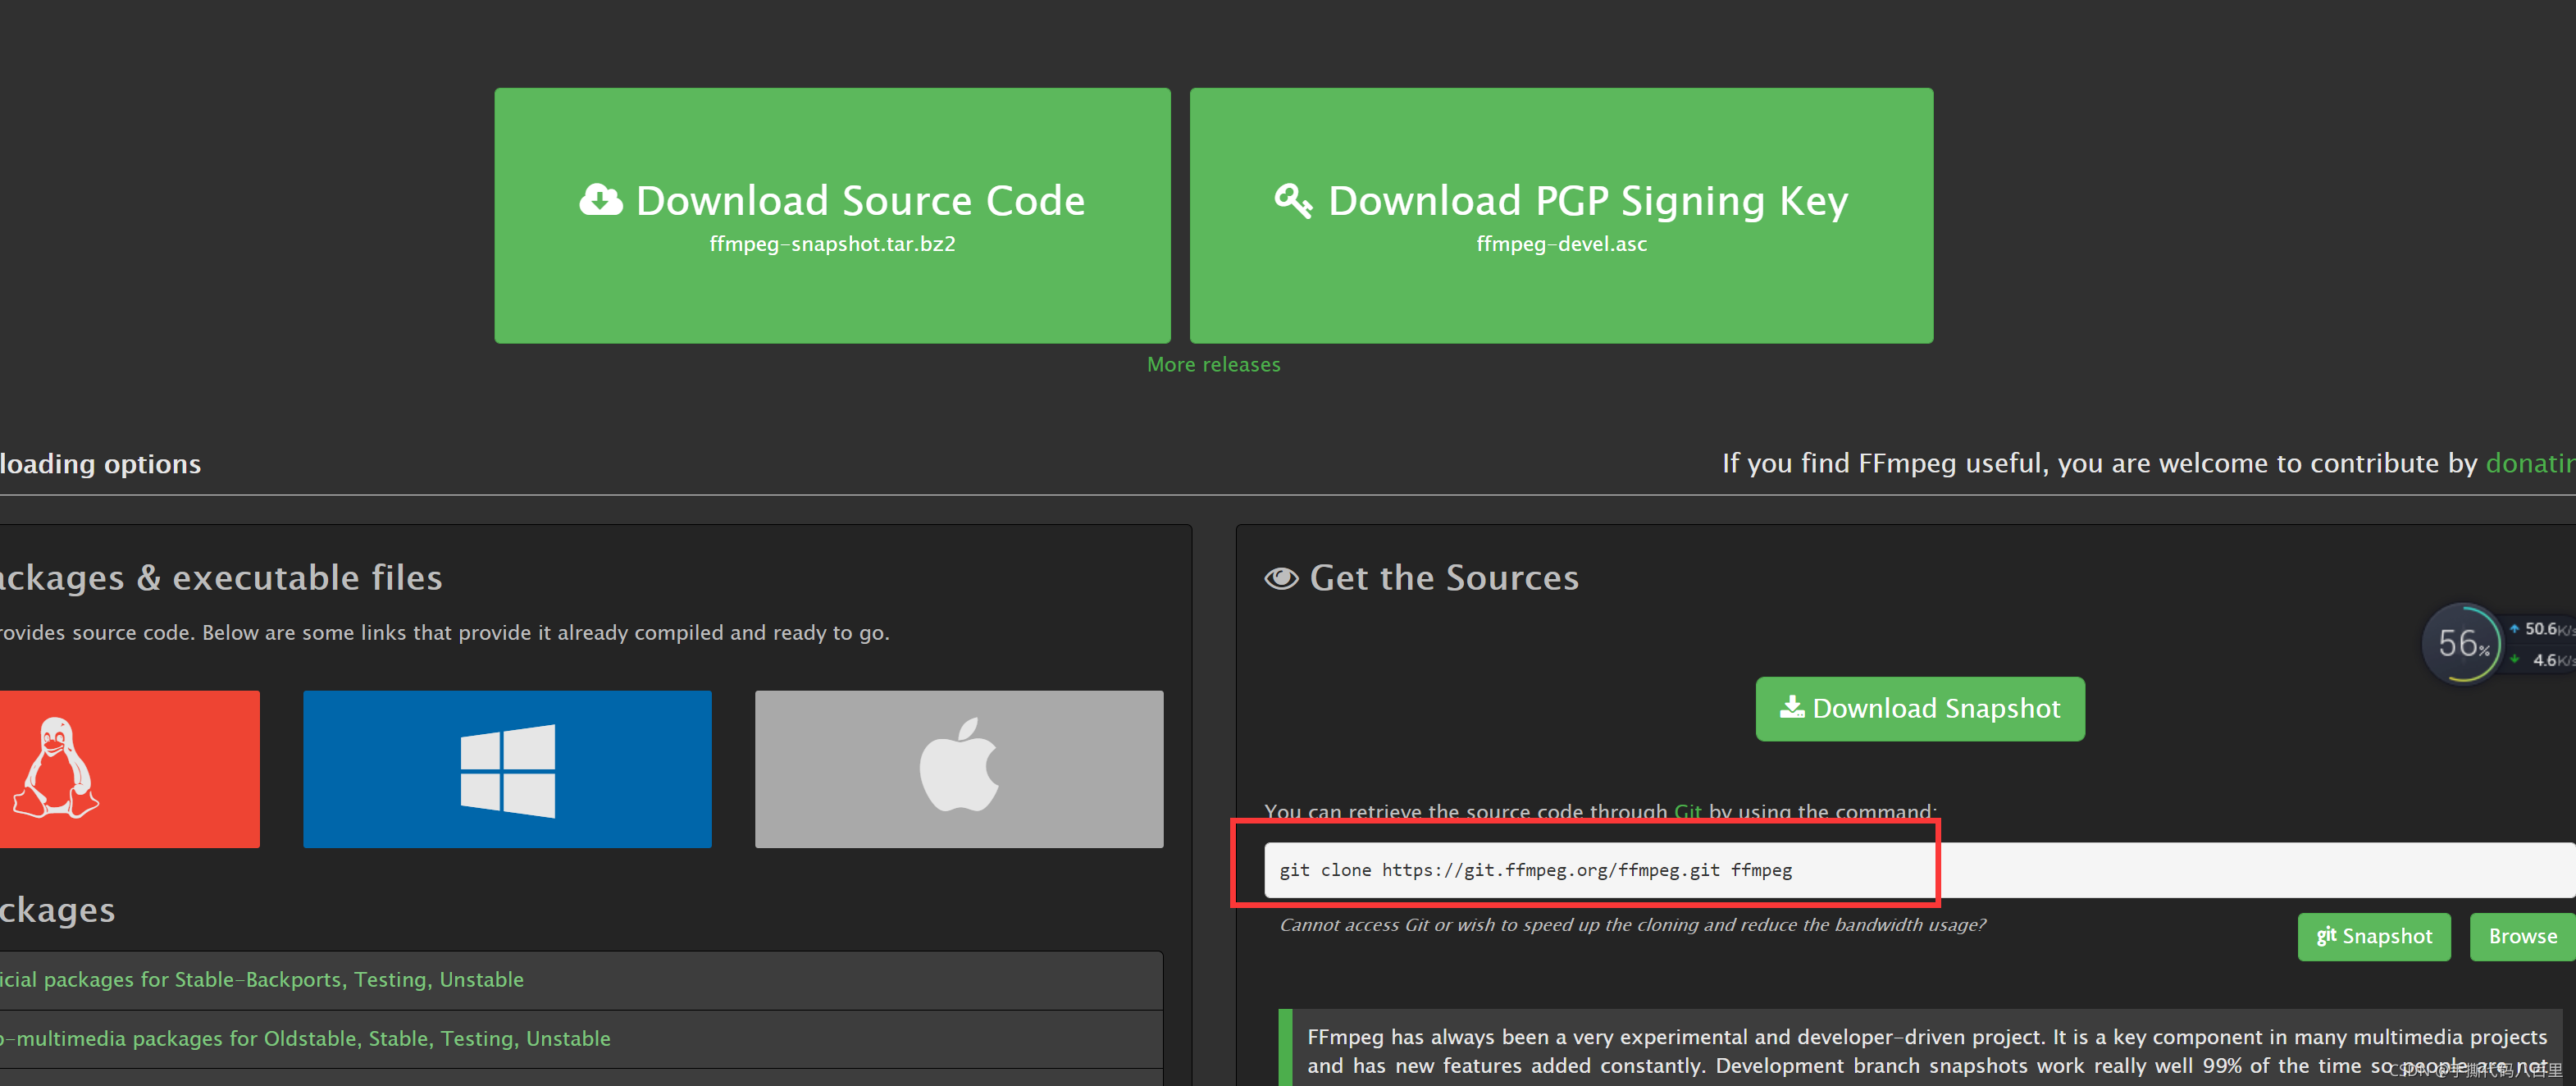Click the Download Snapshot button
The width and height of the screenshot is (2576, 1086).
pyautogui.click(x=1920, y=708)
